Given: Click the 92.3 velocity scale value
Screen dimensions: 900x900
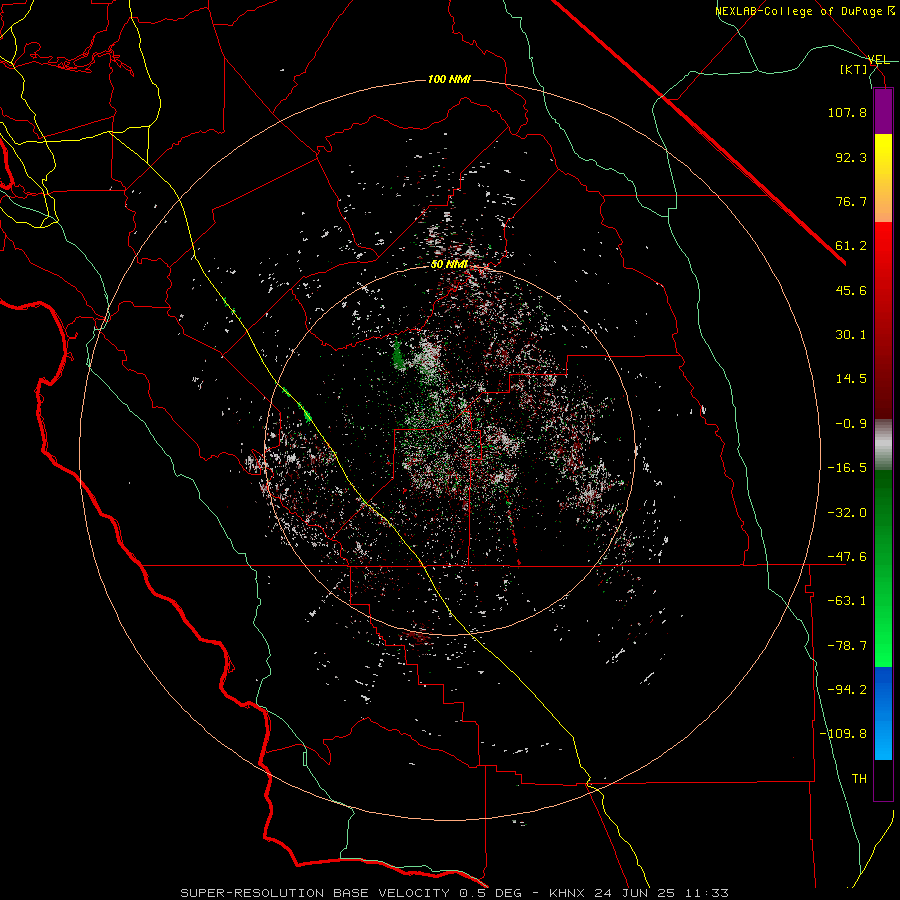Looking at the screenshot, I should (851, 157).
